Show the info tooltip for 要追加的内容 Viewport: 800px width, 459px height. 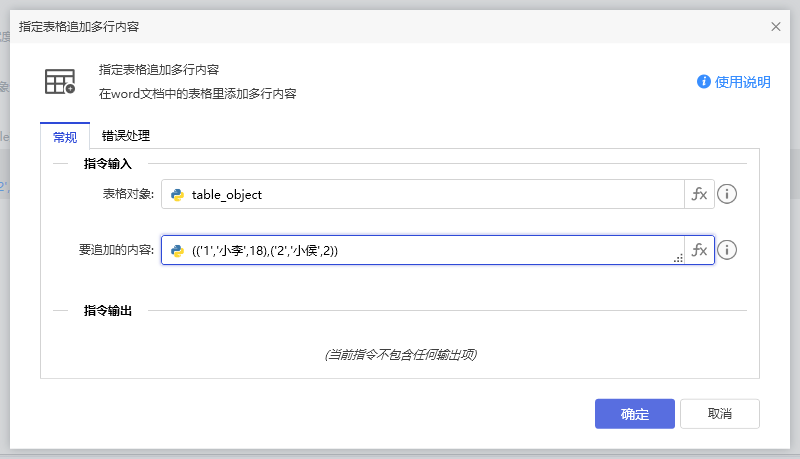tap(728, 250)
